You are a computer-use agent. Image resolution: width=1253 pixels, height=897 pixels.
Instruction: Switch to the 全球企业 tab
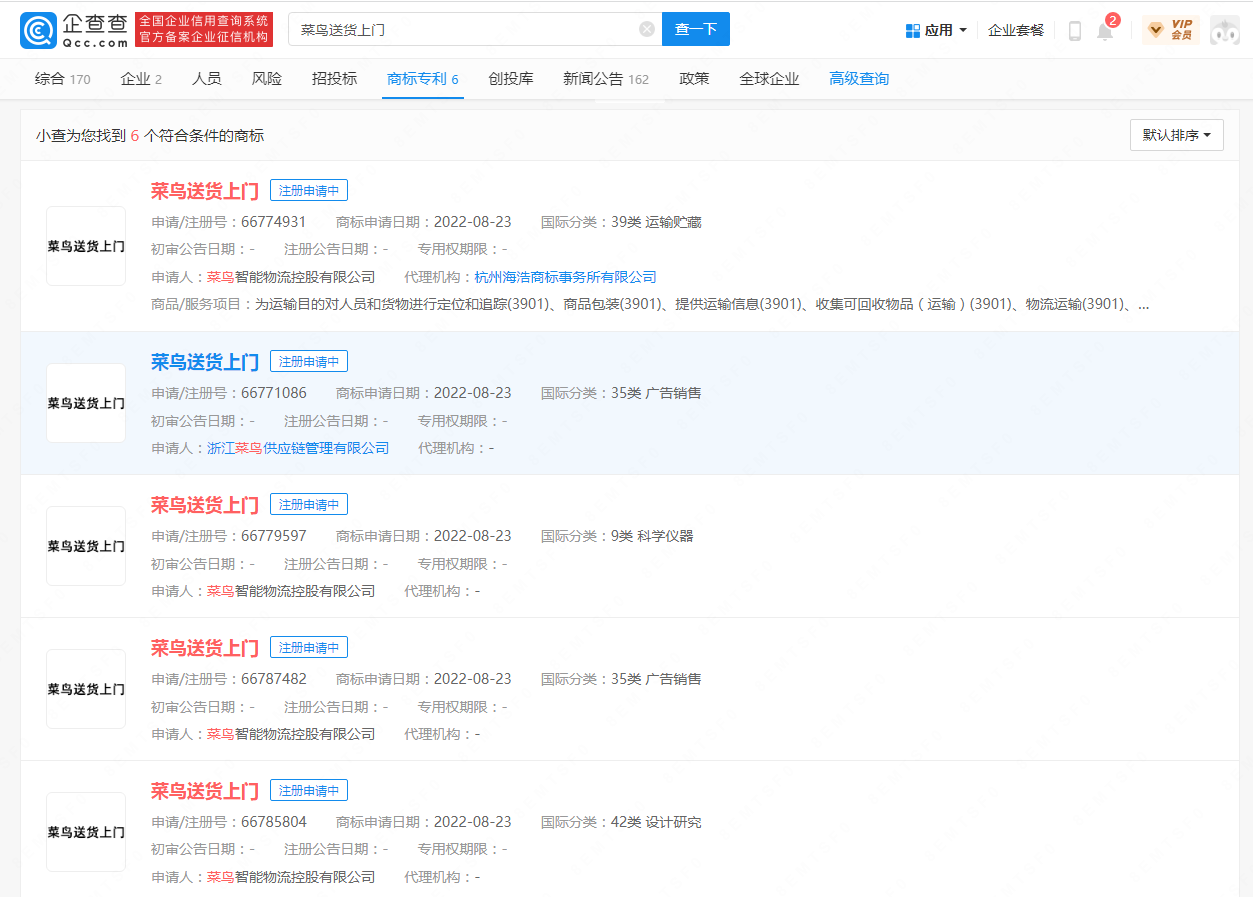click(769, 79)
